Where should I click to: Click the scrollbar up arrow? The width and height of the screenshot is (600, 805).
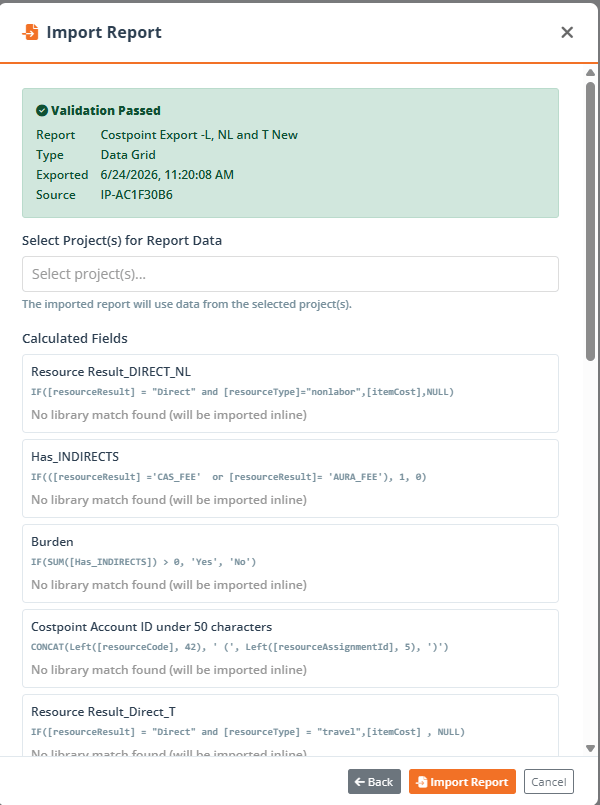590,73
